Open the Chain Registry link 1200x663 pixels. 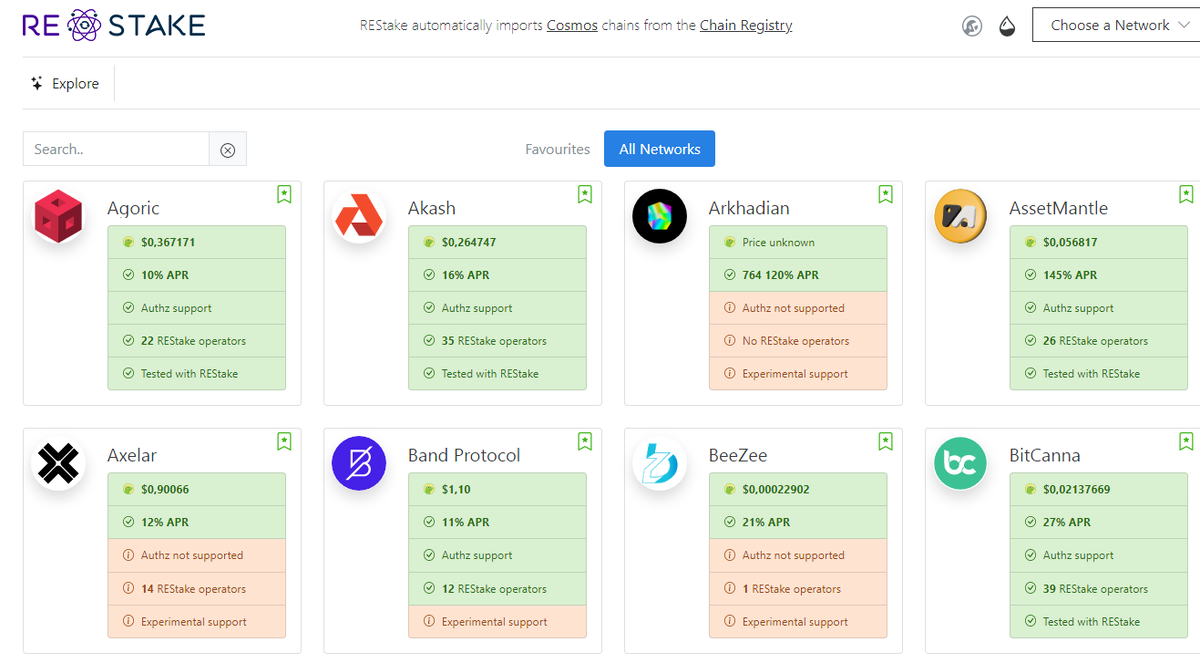click(746, 25)
